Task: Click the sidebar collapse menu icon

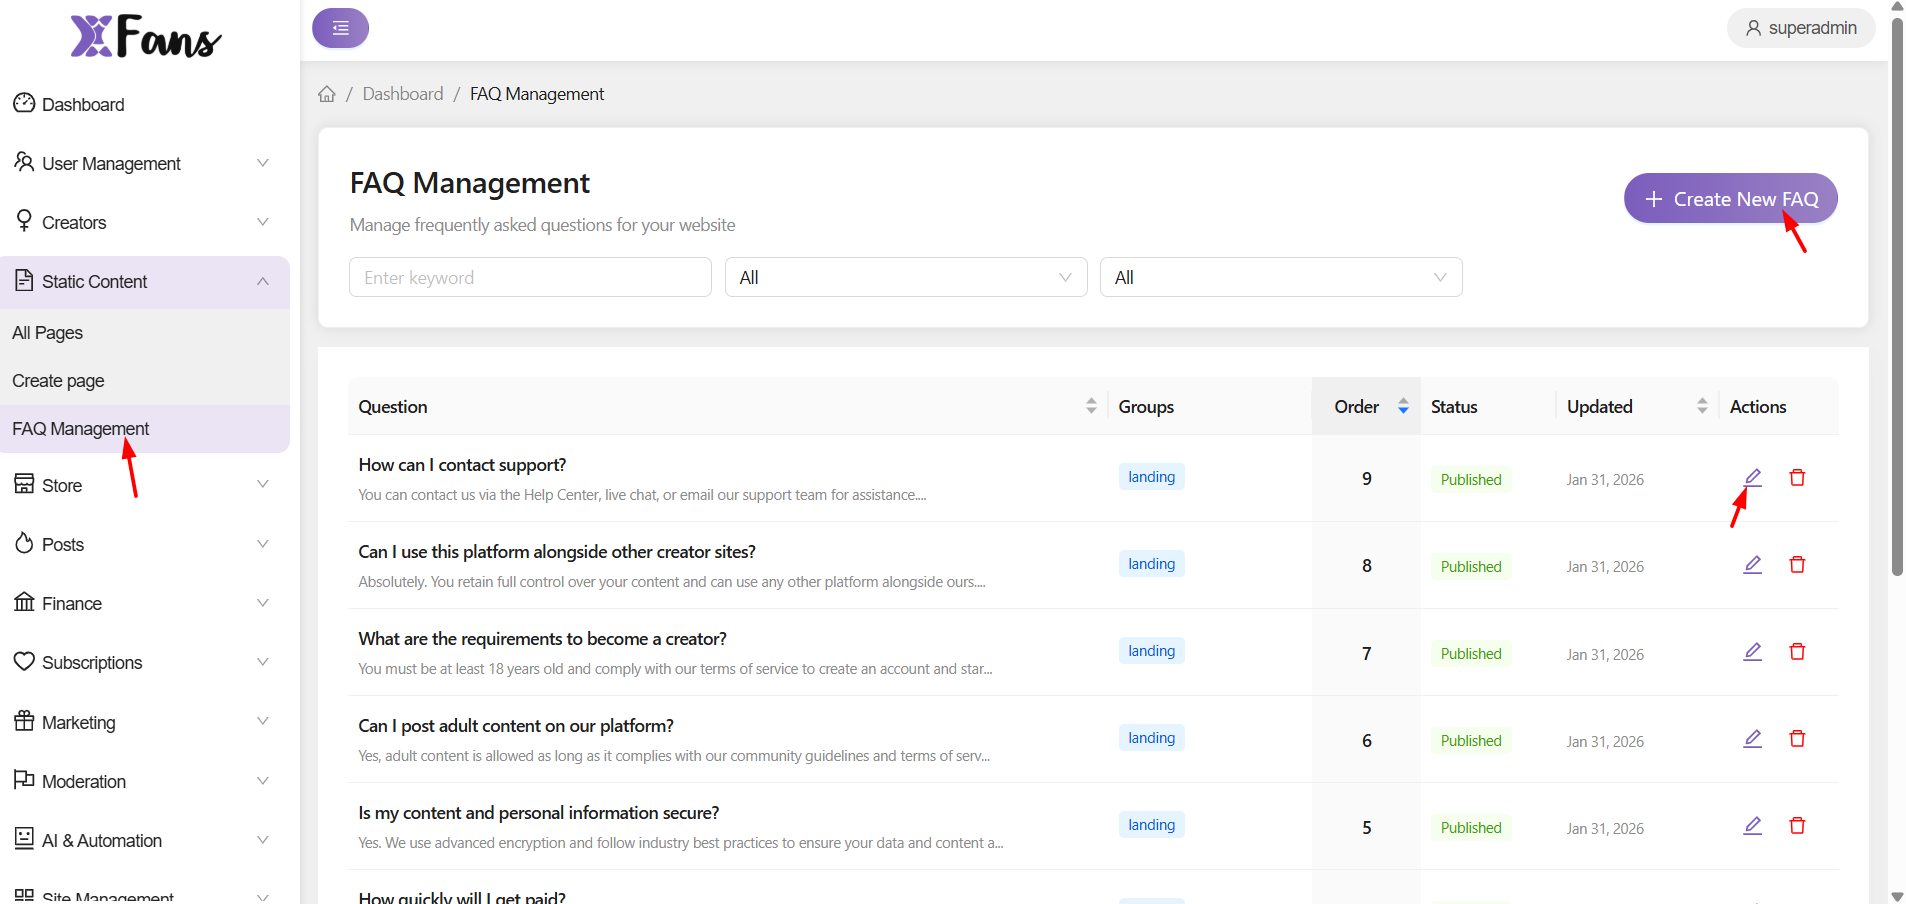Action: coord(340,28)
